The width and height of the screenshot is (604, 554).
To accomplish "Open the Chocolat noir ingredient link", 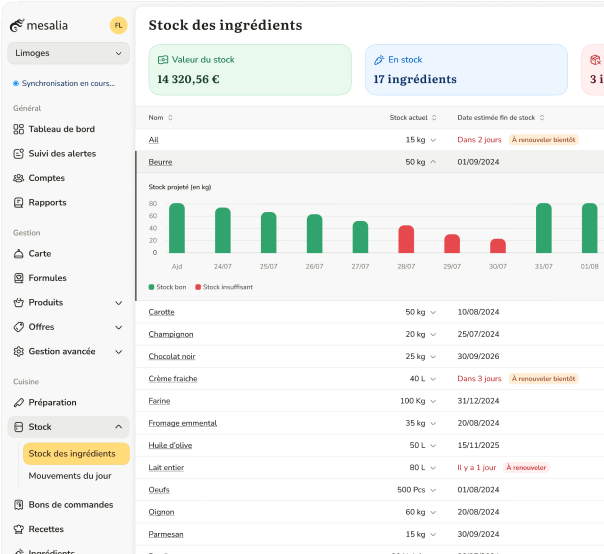I will pyautogui.click(x=171, y=356).
